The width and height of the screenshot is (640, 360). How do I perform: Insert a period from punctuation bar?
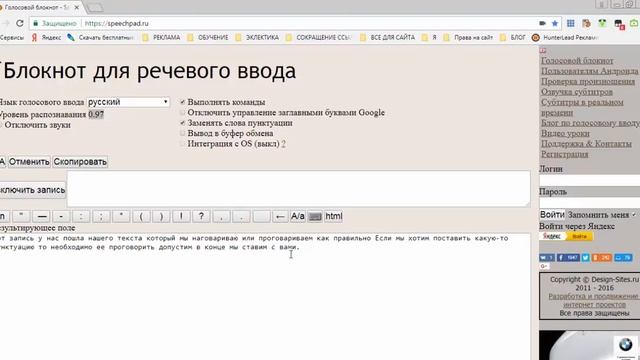[241, 216]
